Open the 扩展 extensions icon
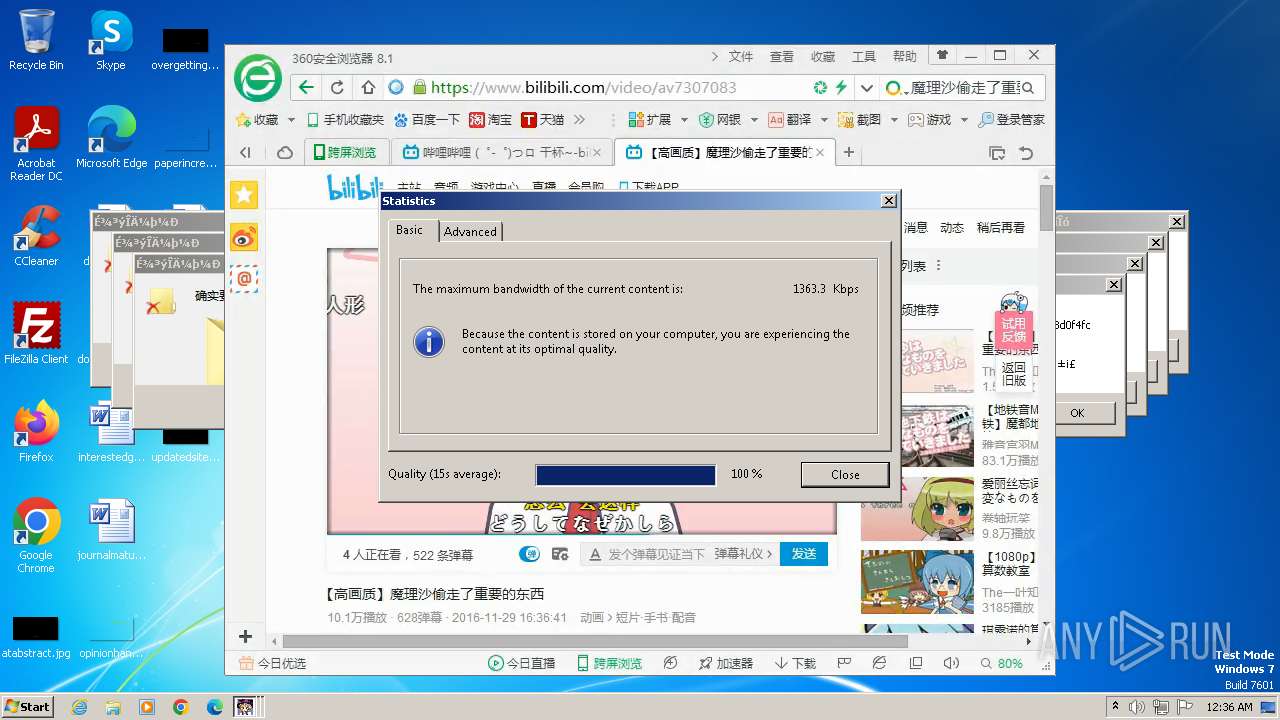Viewport: 1280px width, 720px height. (x=649, y=119)
